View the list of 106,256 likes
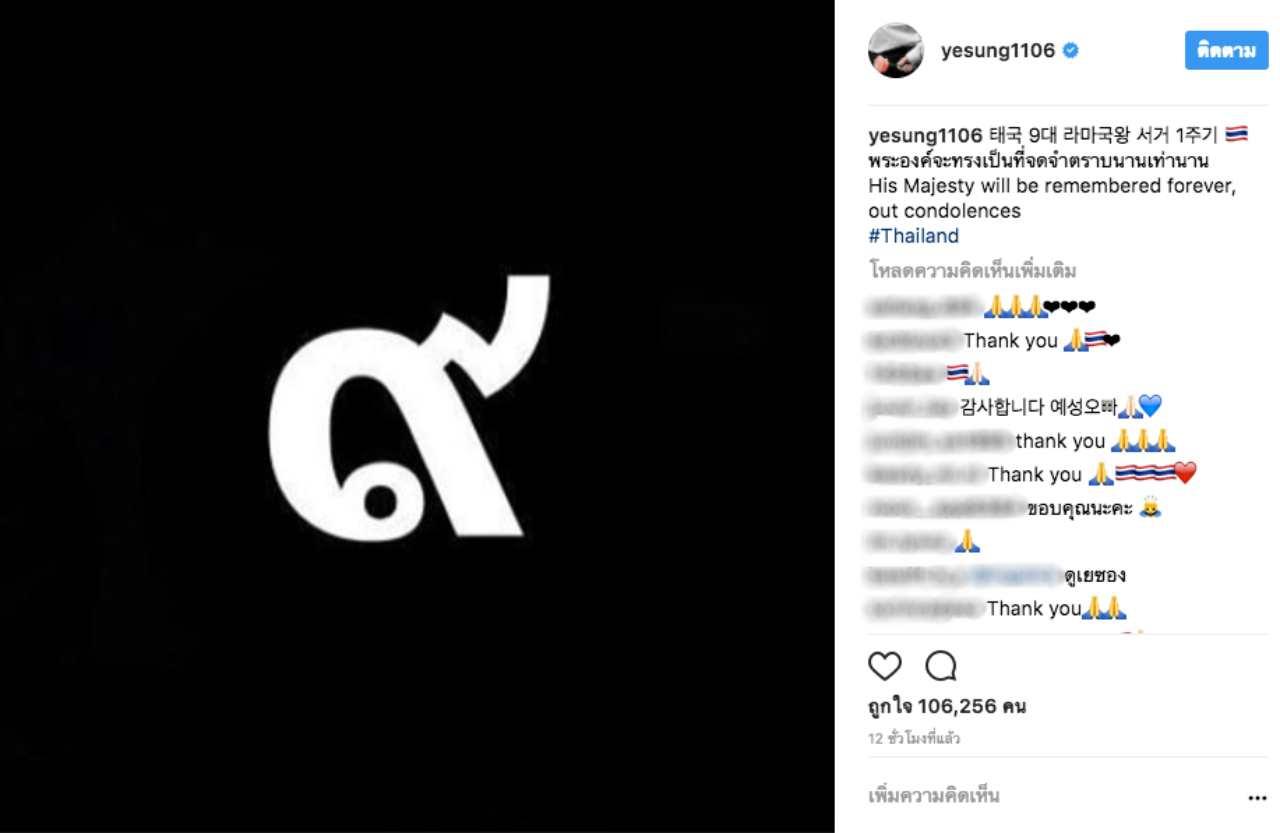The image size is (1280, 833). pos(946,706)
